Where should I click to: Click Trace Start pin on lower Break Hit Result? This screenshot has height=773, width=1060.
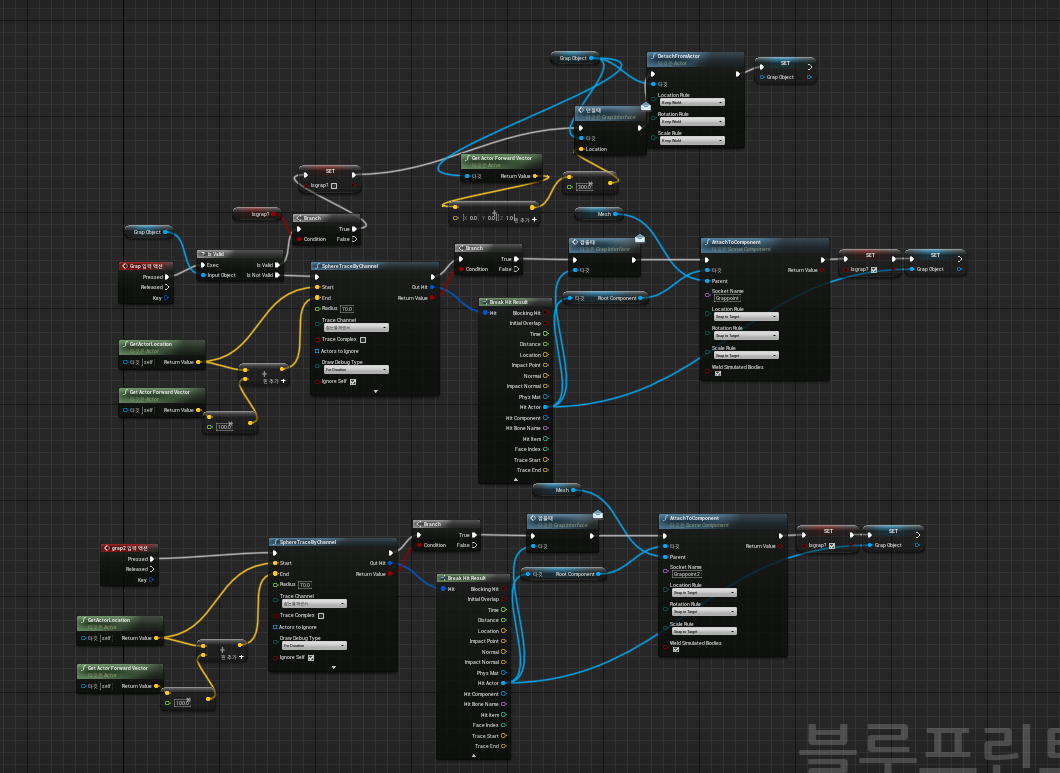pyautogui.click(x=504, y=736)
